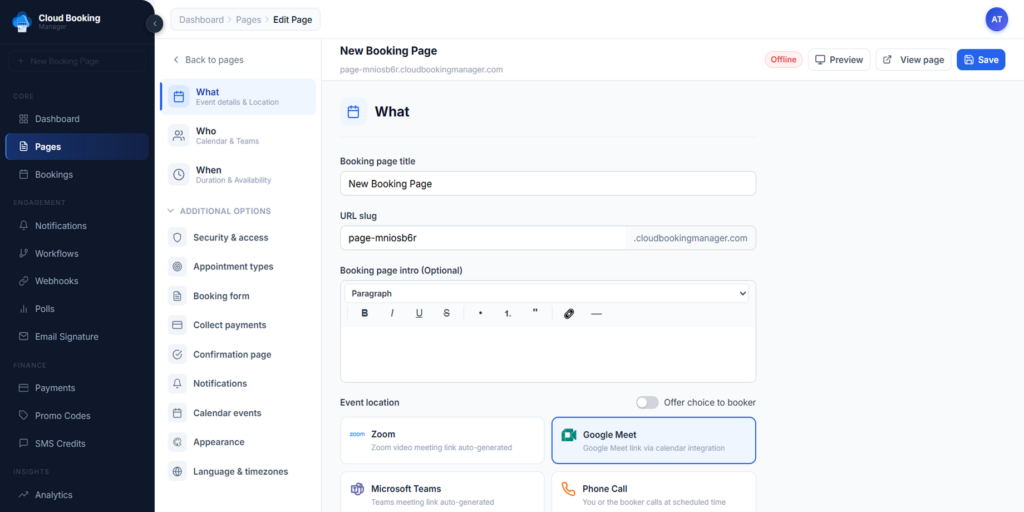Image resolution: width=1024 pixels, height=512 pixels.
Task: Click the numbered list icon
Action: pos(508,313)
